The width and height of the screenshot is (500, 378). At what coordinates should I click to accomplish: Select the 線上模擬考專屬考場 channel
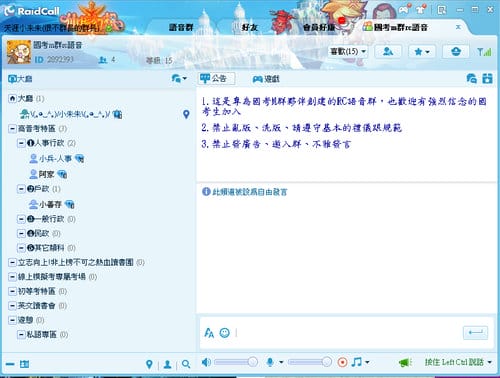coord(52,277)
